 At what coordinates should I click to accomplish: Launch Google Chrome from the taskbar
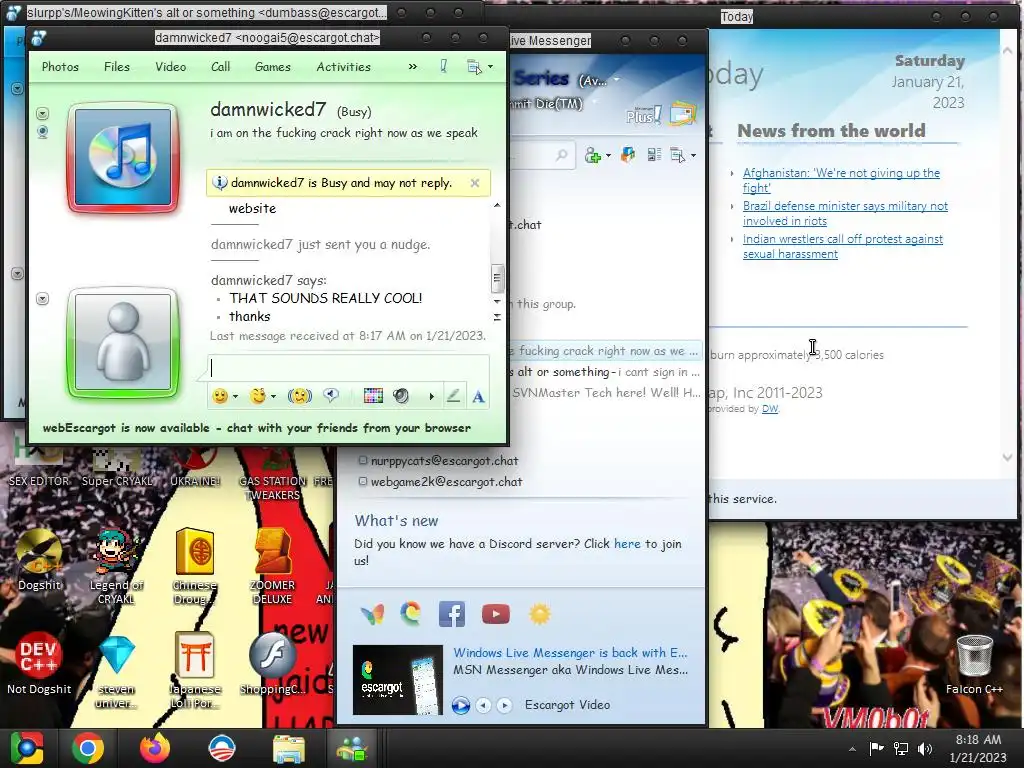tap(88, 748)
